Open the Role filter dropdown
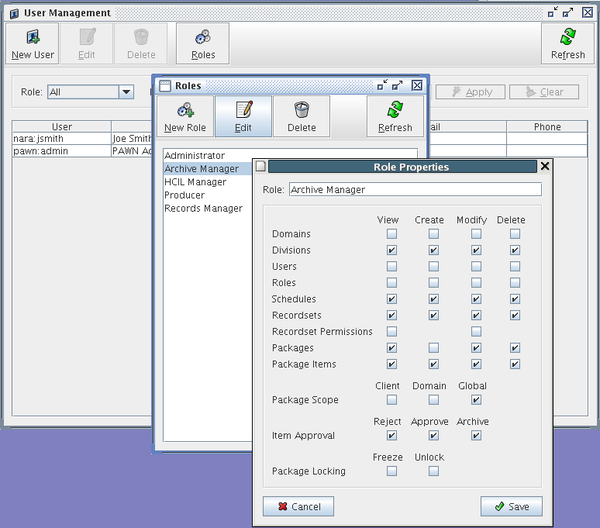The height and width of the screenshot is (528, 600). pyautogui.click(x=126, y=92)
